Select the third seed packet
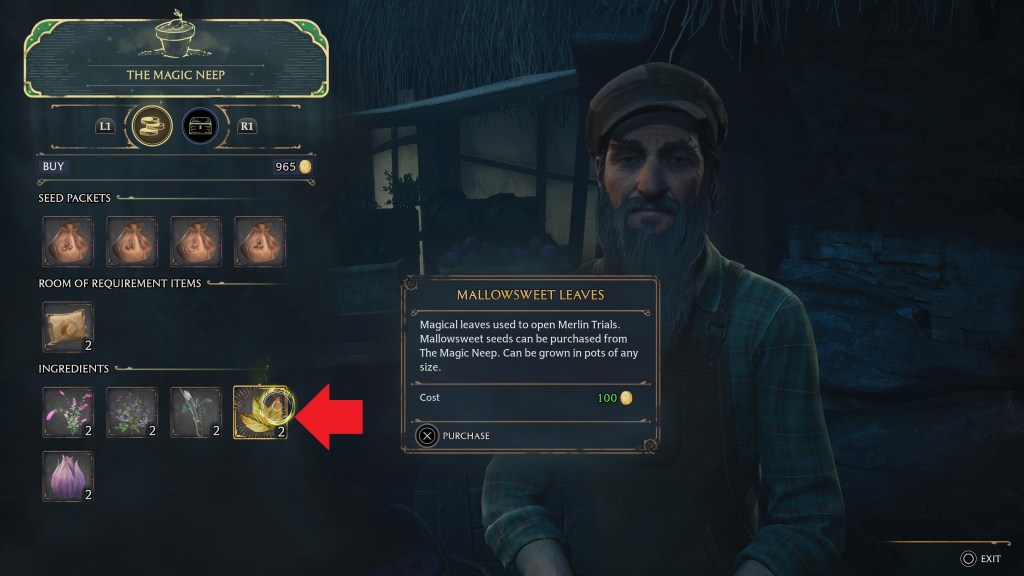 pos(196,242)
